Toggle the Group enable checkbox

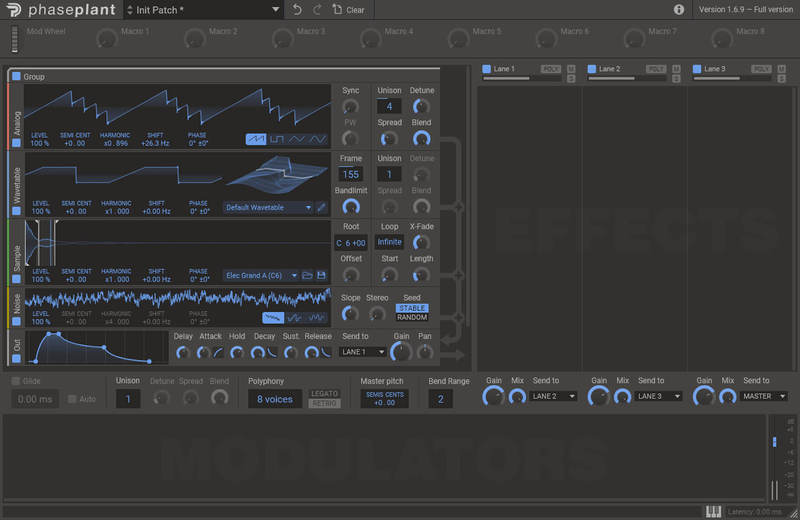tap(16, 76)
